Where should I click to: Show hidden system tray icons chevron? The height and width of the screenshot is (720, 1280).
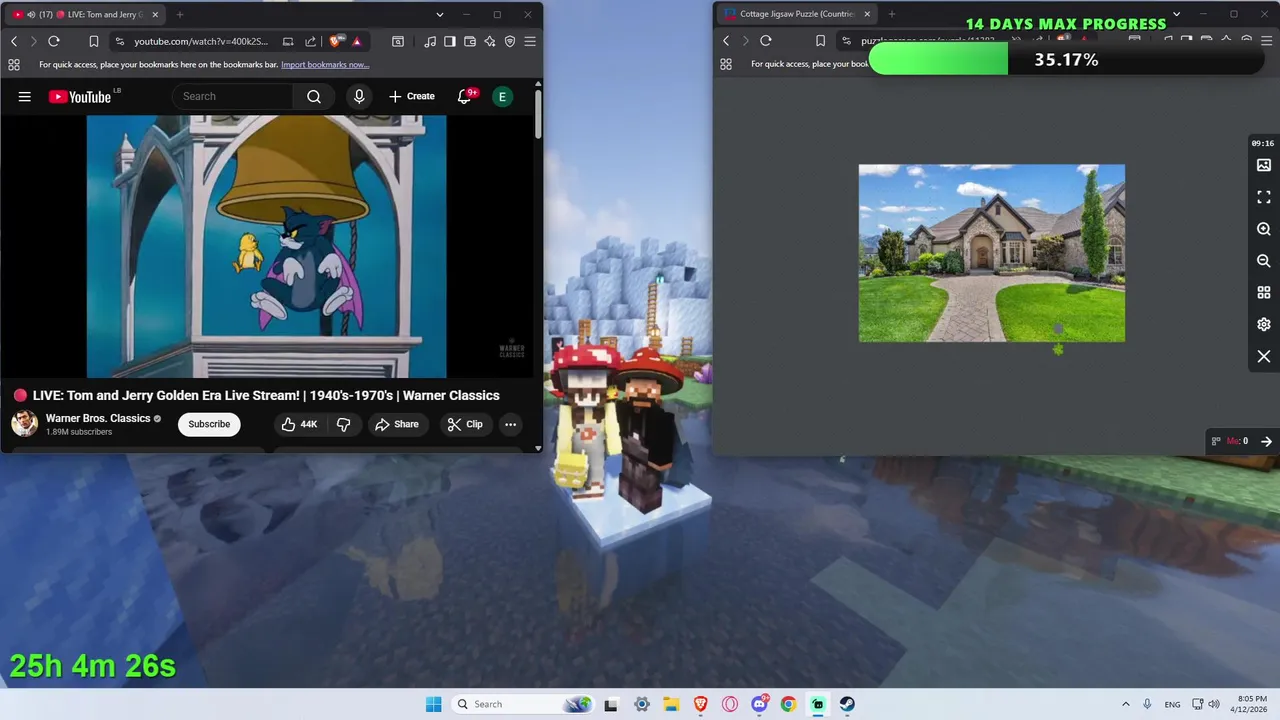coord(1125,704)
